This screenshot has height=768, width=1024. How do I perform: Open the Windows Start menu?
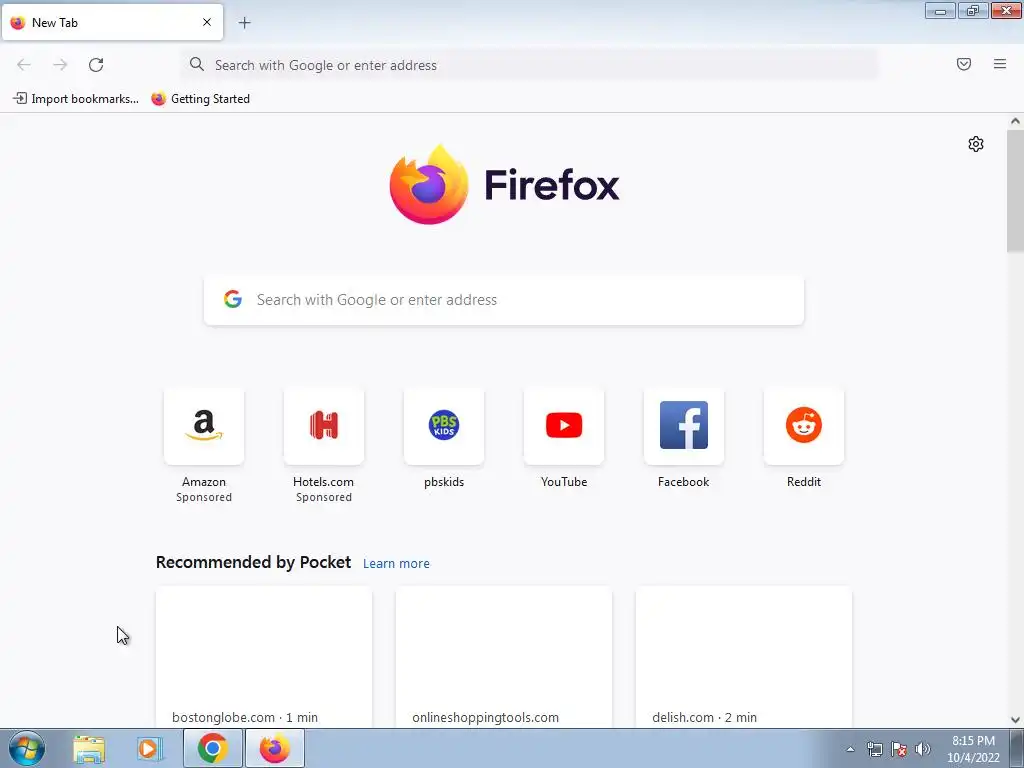pyautogui.click(x=26, y=748)
